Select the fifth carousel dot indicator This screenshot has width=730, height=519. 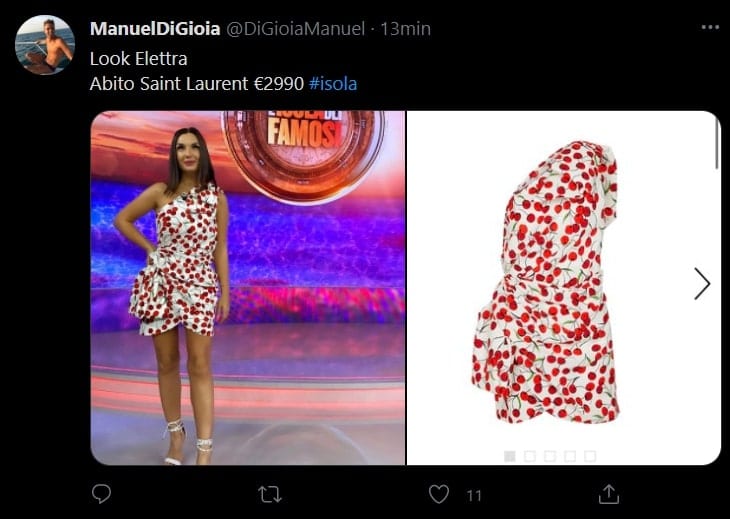pyautogui.click(x=590, y=456)
